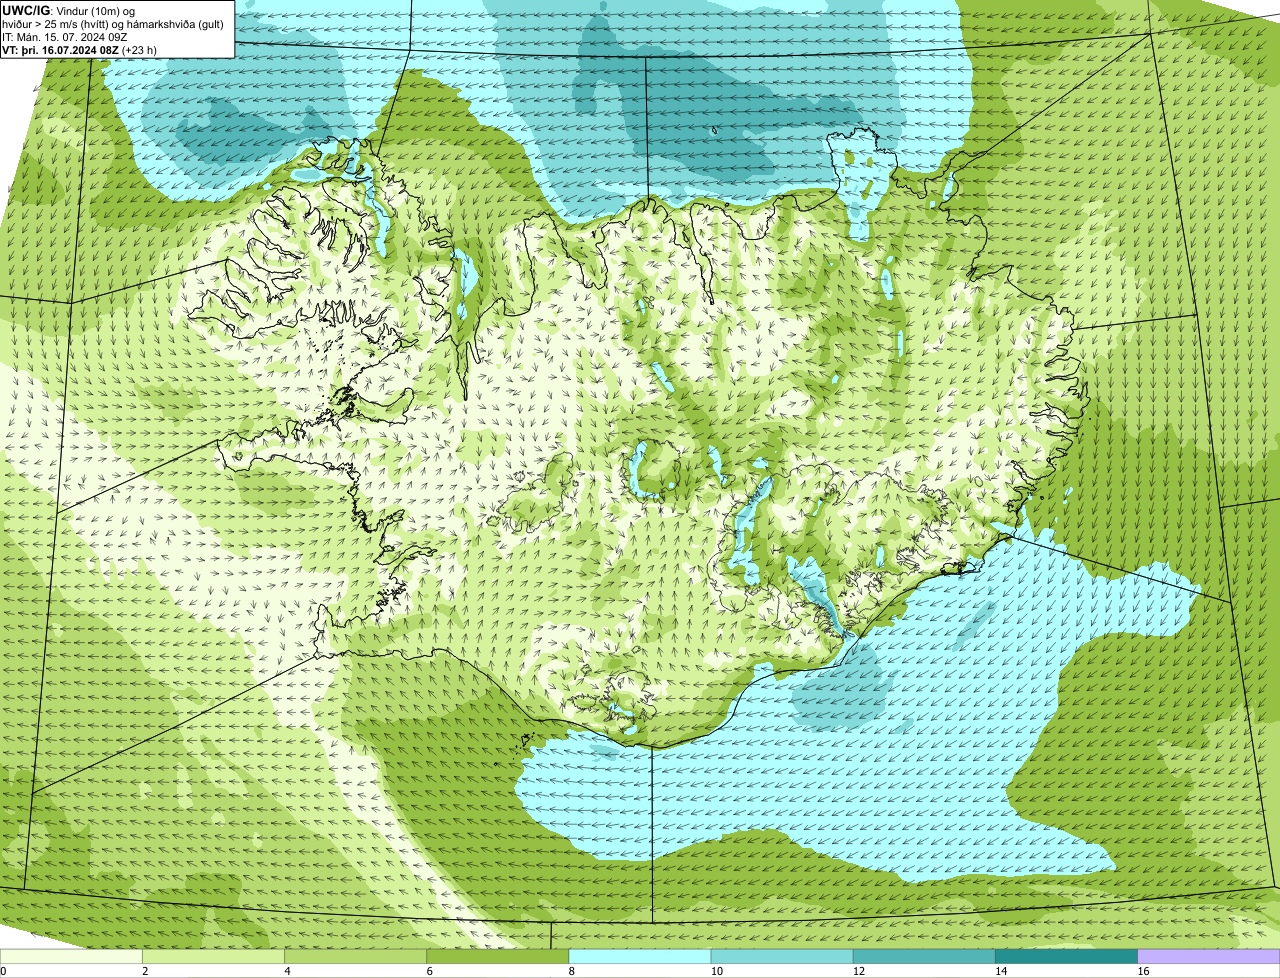
Task: Click the 'hviður > 25 m/s (hvítt)' description line
Action: tap(113, 23)
